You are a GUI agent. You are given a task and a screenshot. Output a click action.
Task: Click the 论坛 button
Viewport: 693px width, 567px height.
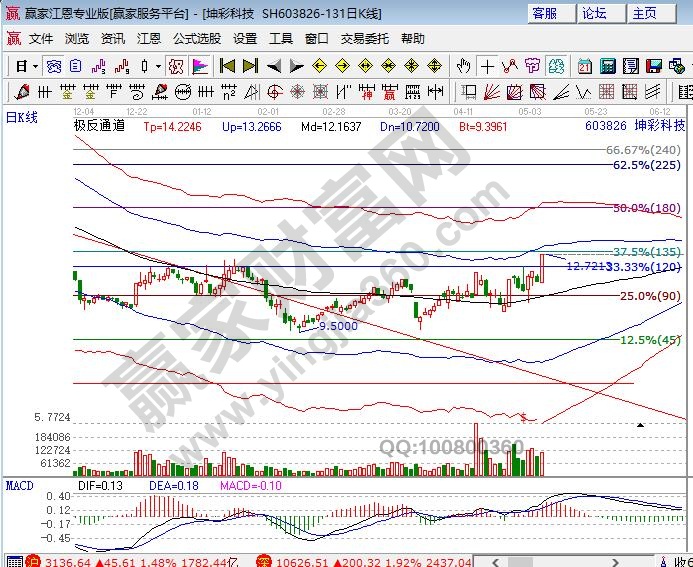coord(595,13)
